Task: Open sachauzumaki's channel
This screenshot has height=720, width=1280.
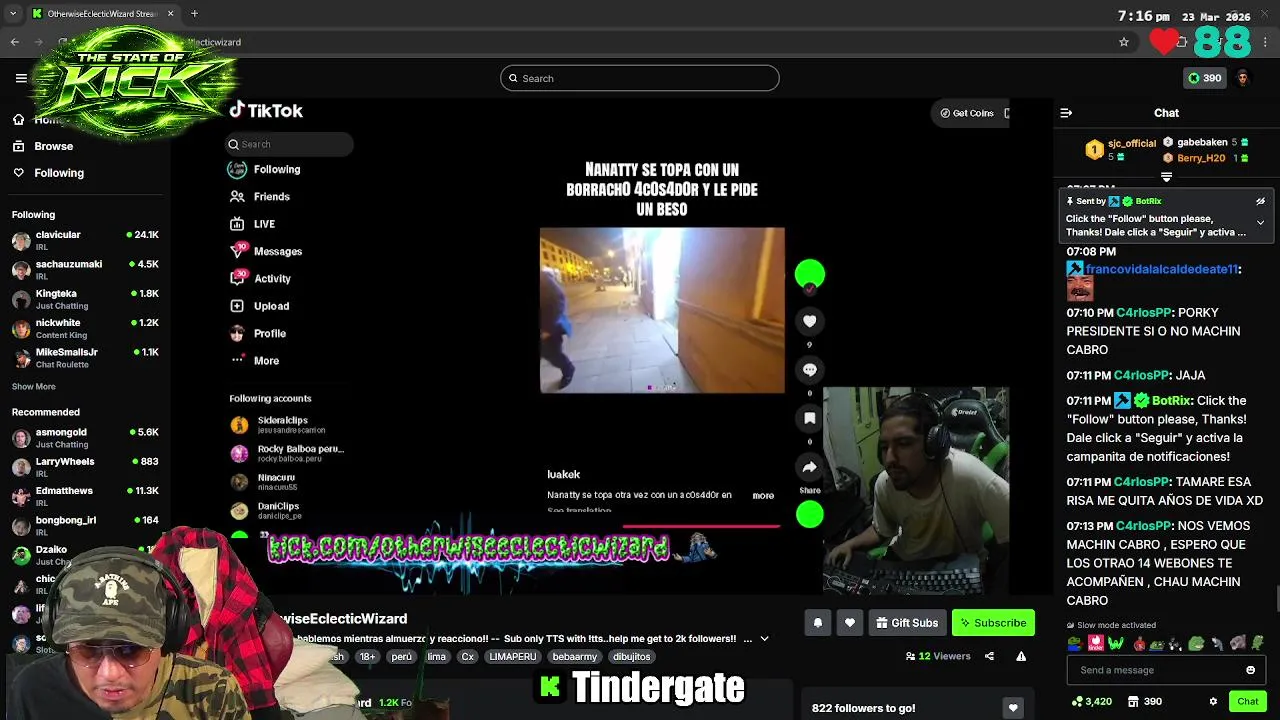Action: [85, 269]
